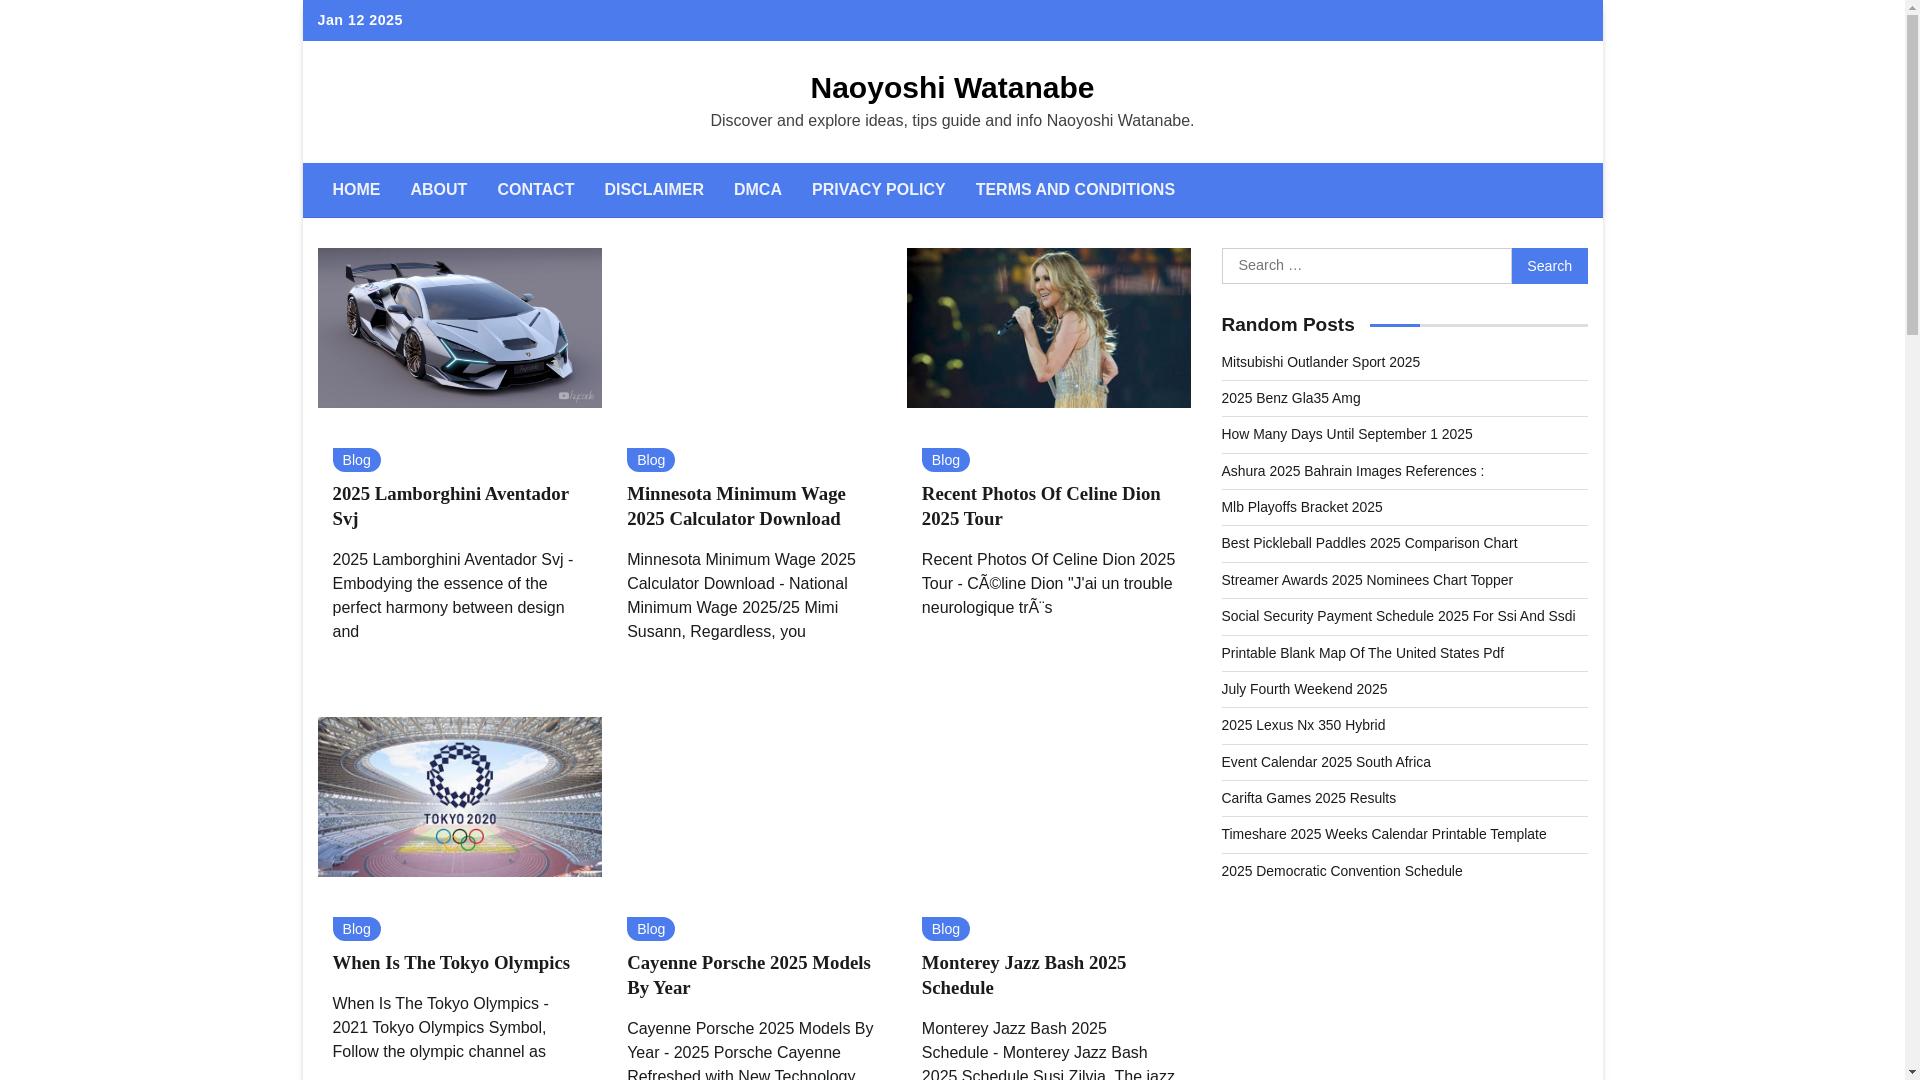The height and width of the screenshot is (1080, 1920).
Task: Click Blog tag above Celine Dion post
Action: 946,460
